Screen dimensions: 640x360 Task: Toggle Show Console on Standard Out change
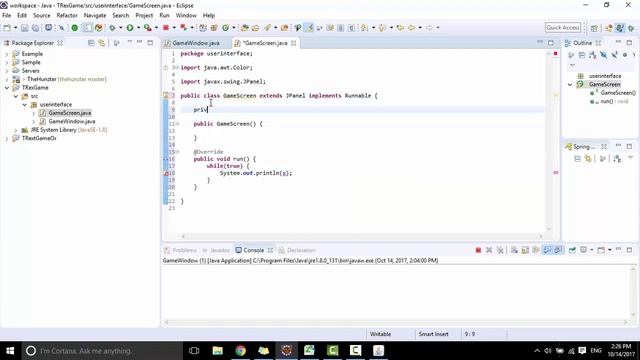pos(547,250)
